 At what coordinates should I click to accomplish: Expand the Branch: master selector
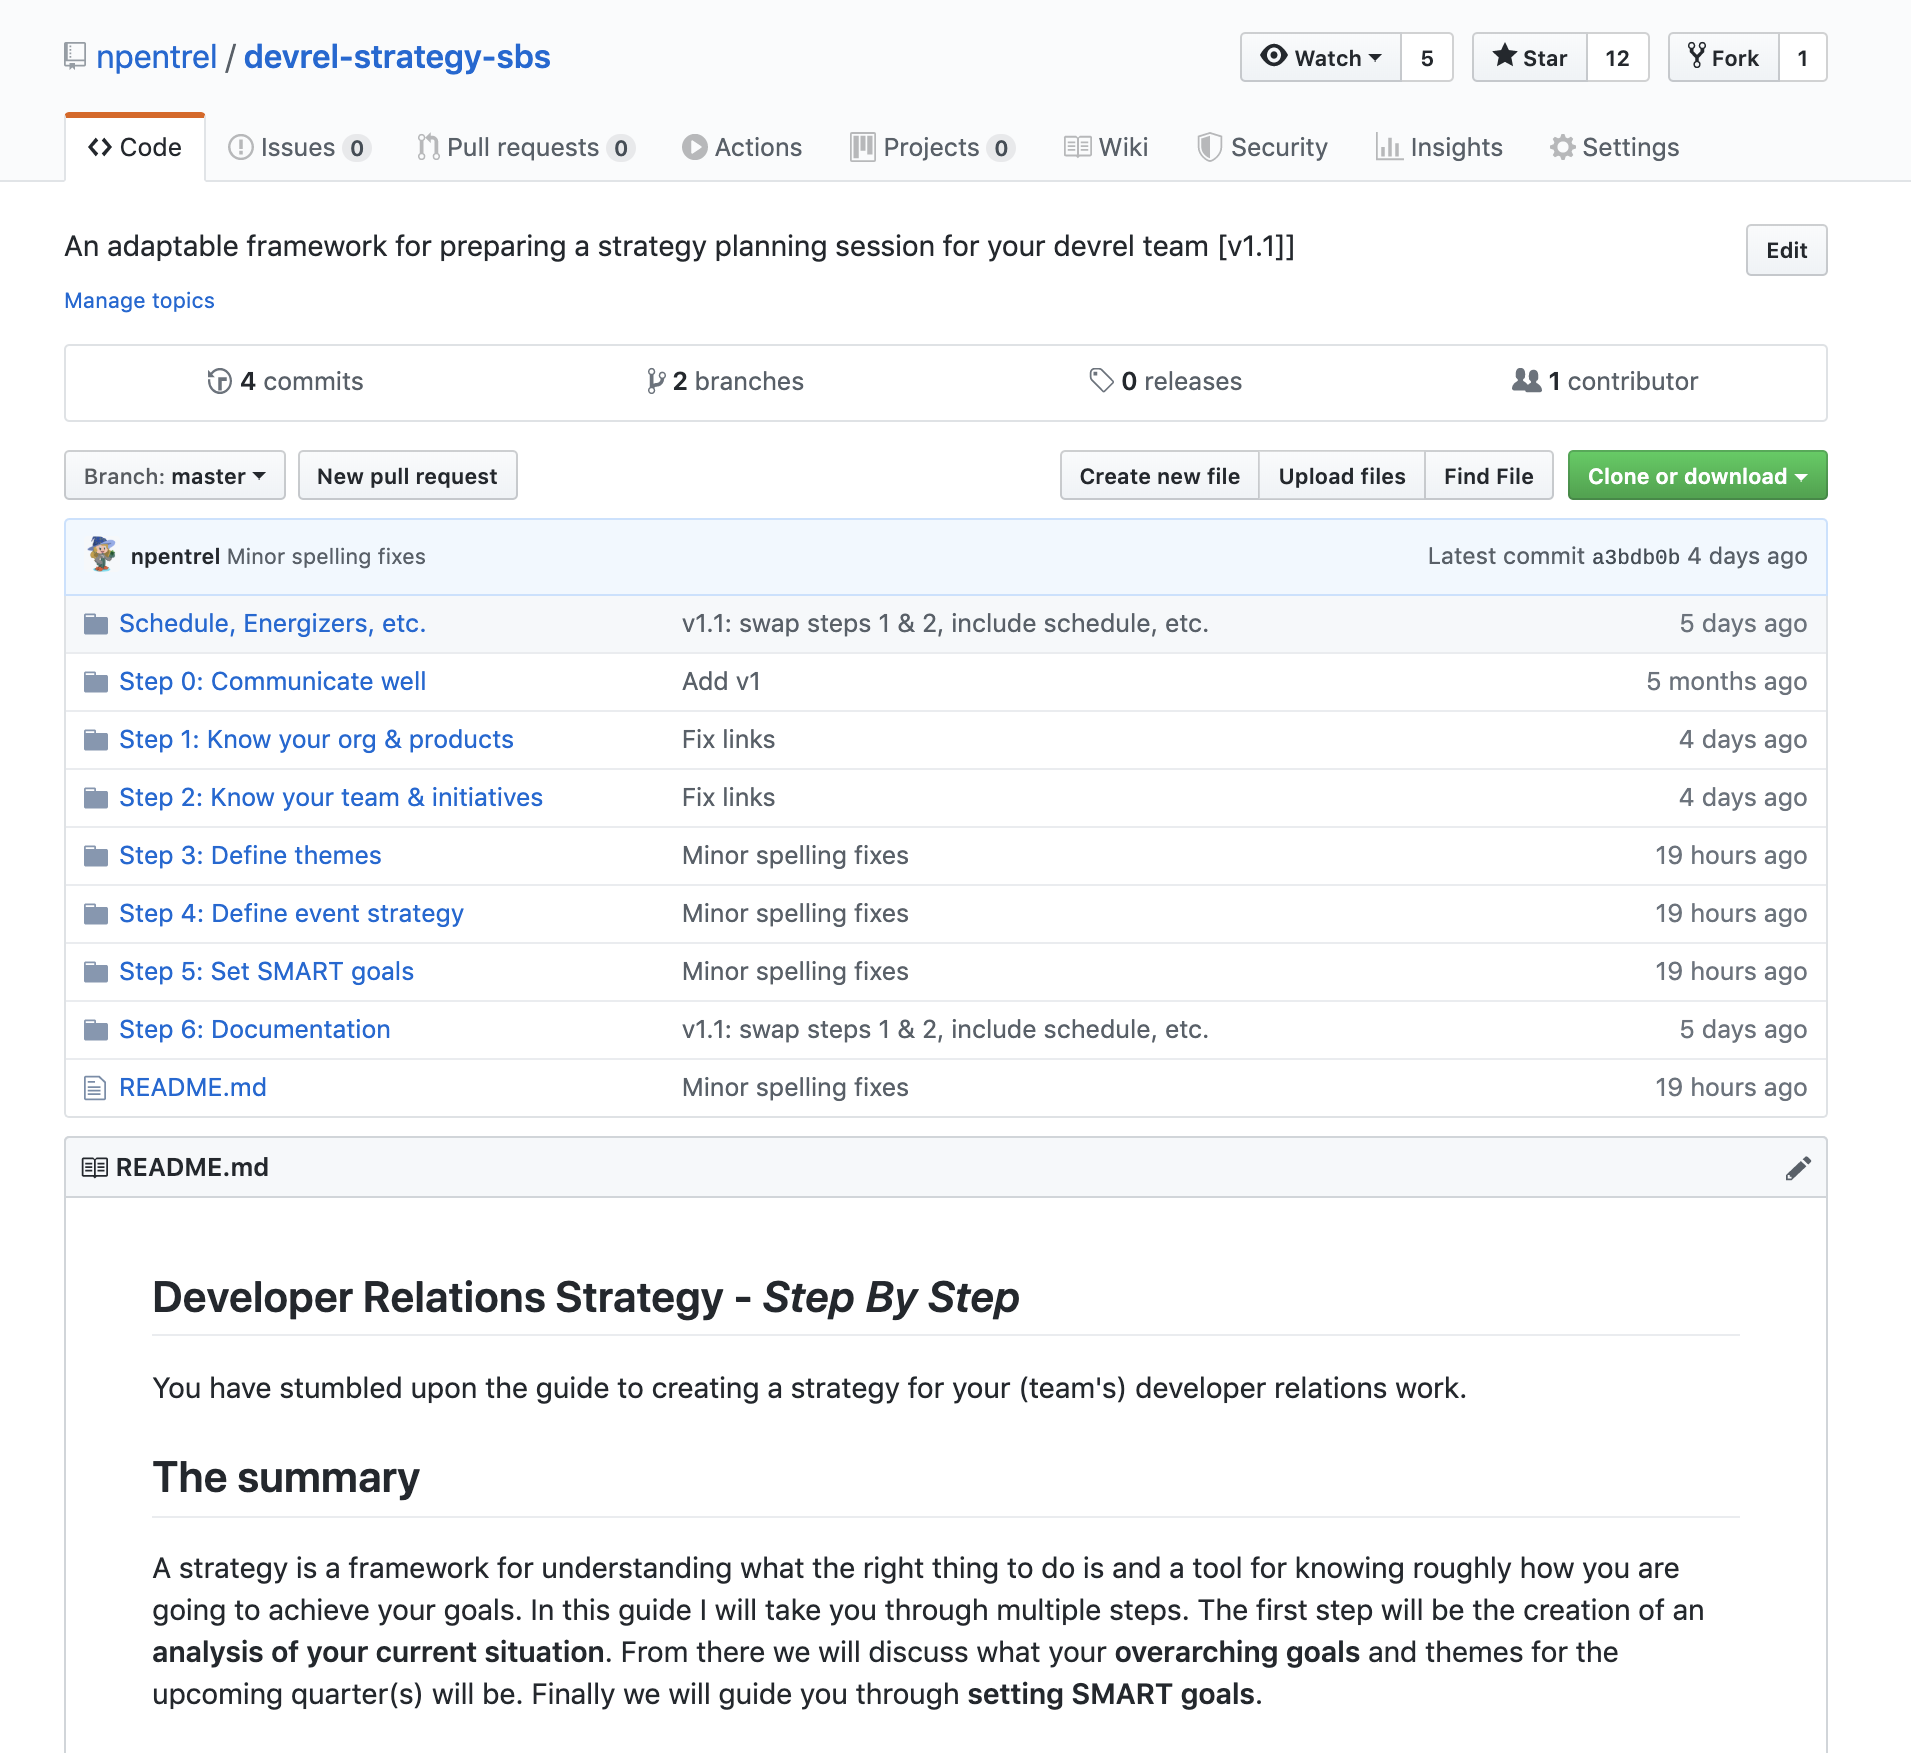174,475
